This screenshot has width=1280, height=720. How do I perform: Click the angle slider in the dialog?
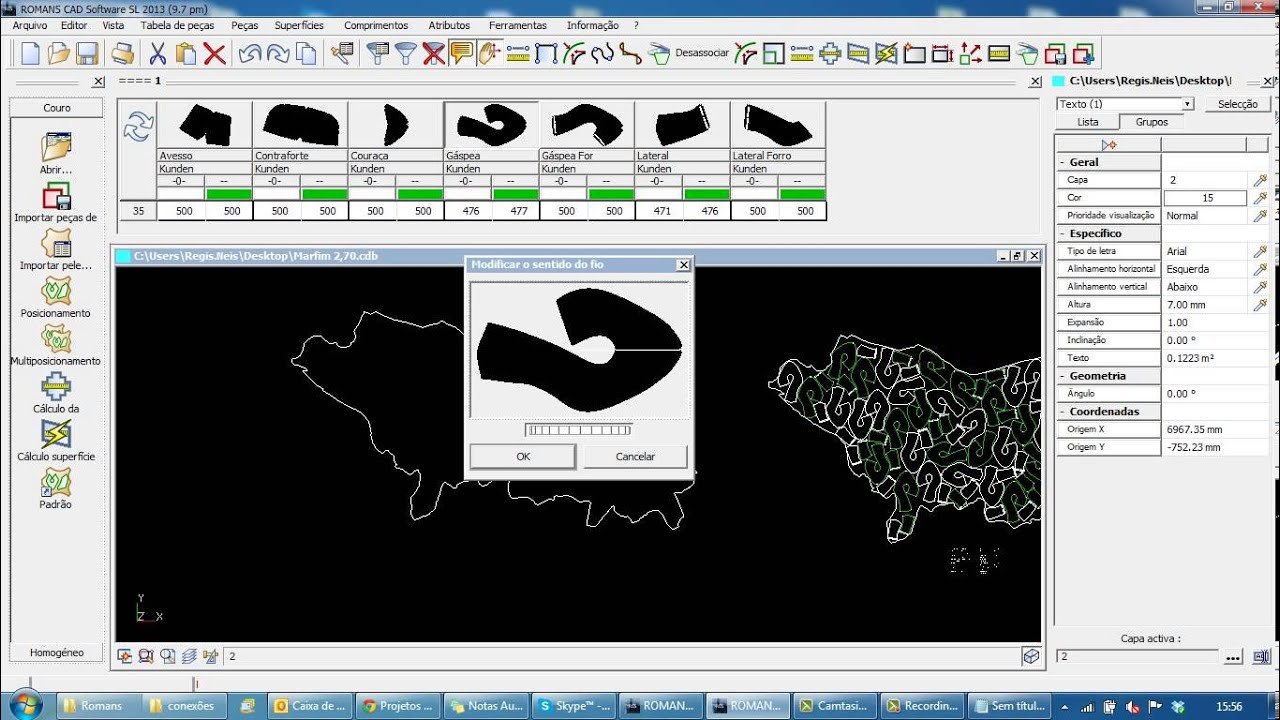(579, 430)
